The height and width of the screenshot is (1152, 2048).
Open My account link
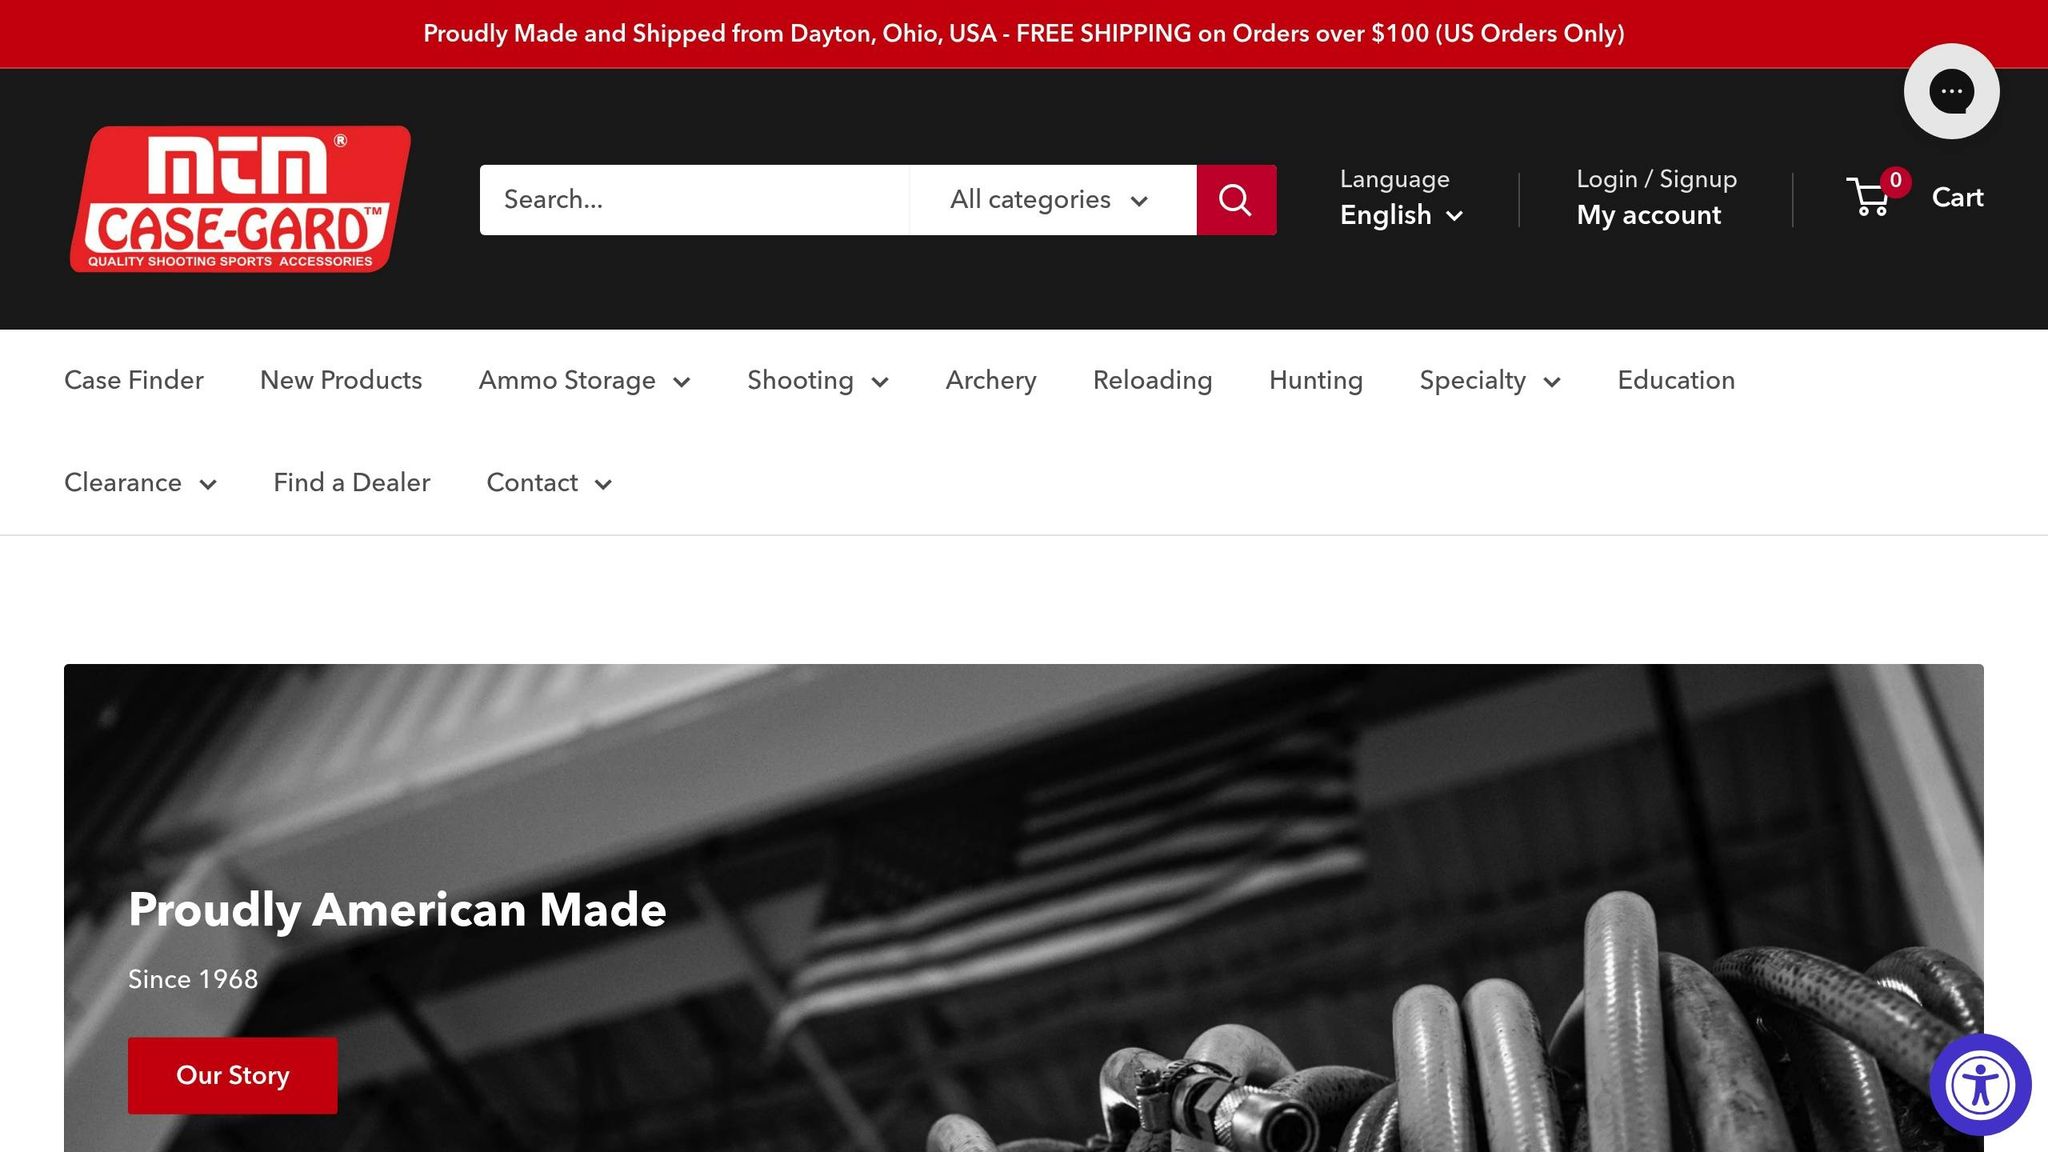tap(1648, 215)
